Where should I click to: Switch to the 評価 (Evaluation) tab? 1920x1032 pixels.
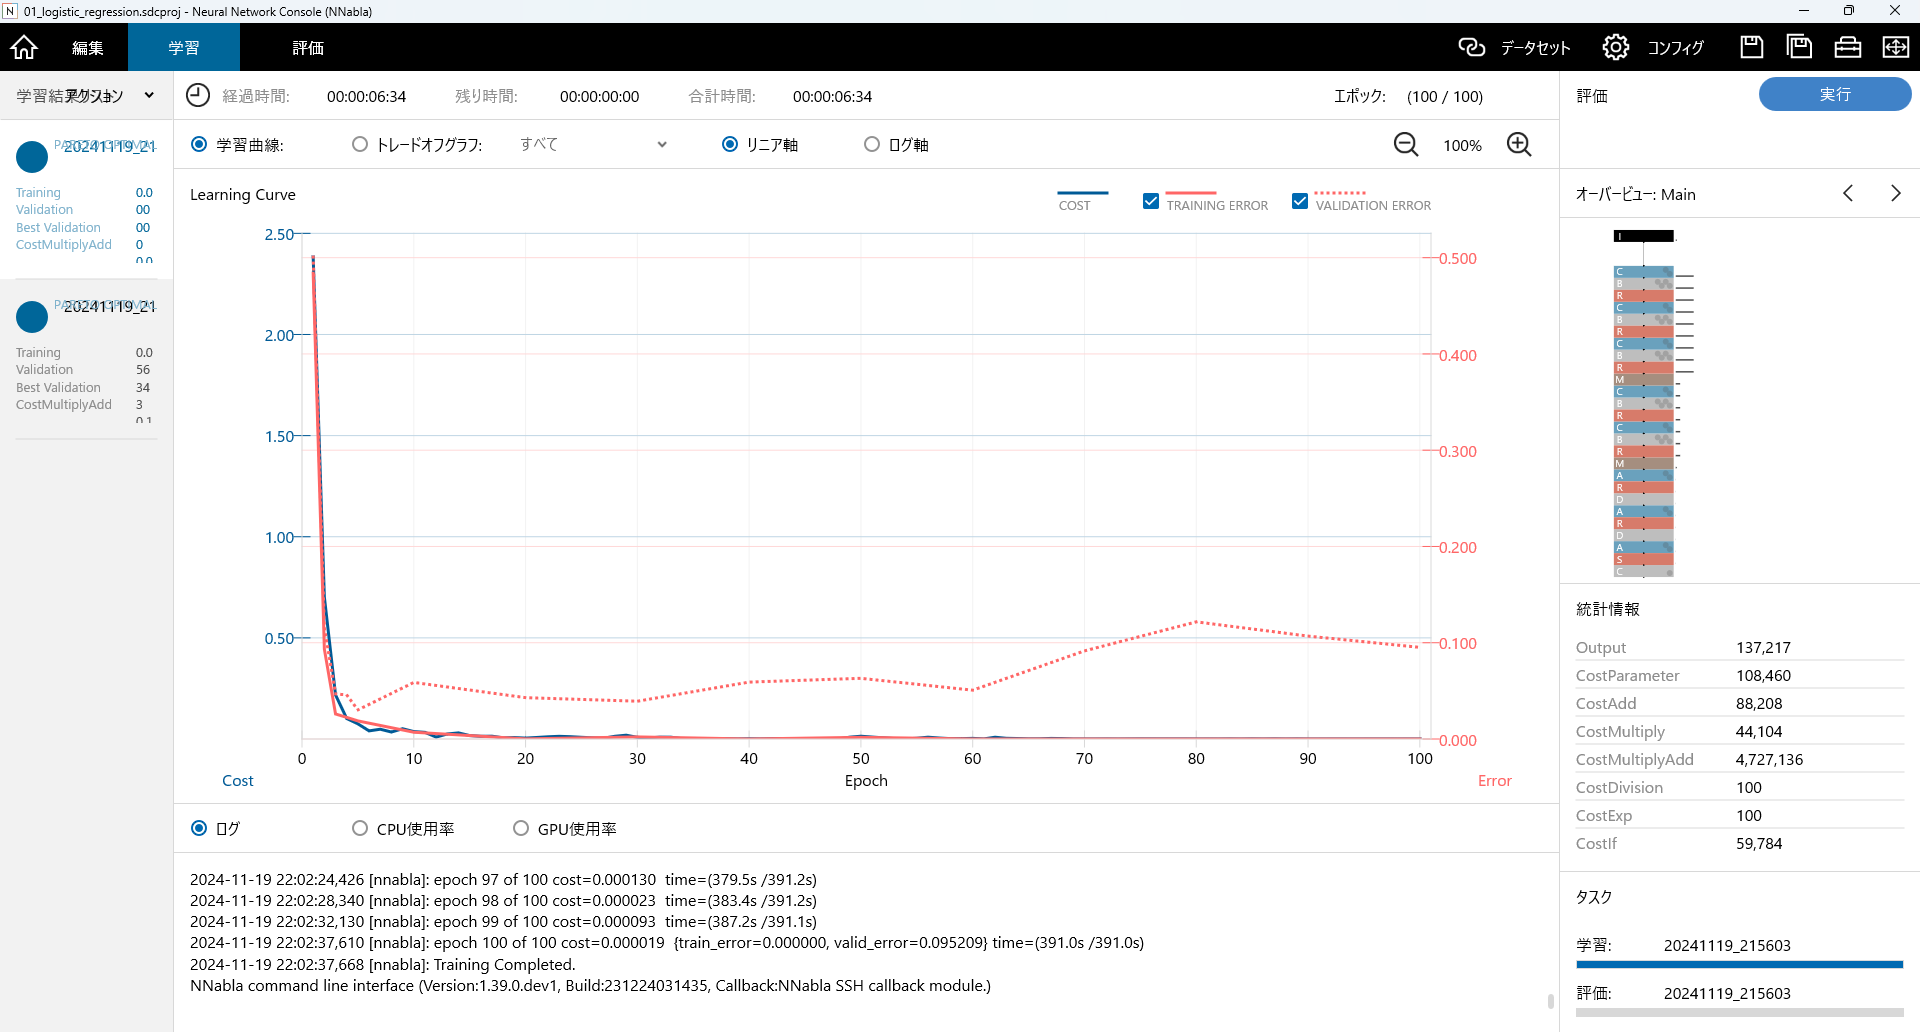click(308, 47)
